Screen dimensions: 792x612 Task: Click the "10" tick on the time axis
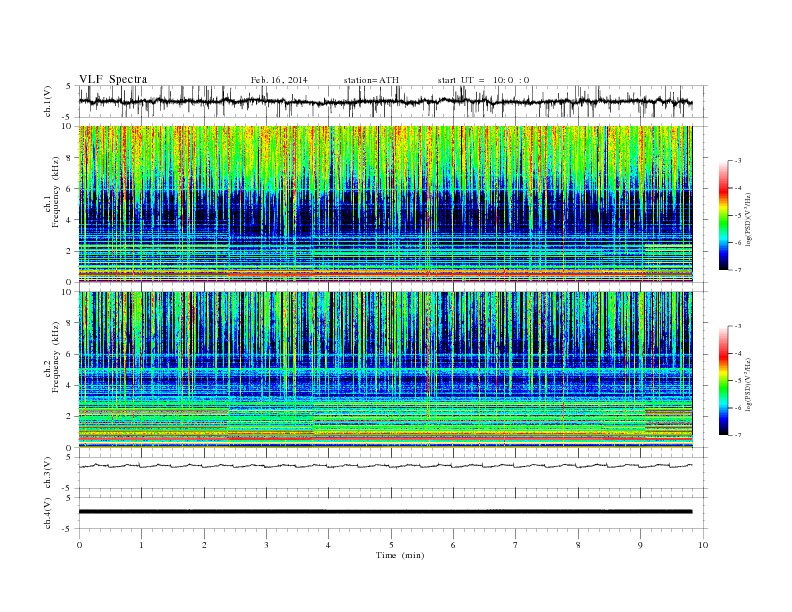(x=703, y=545)
